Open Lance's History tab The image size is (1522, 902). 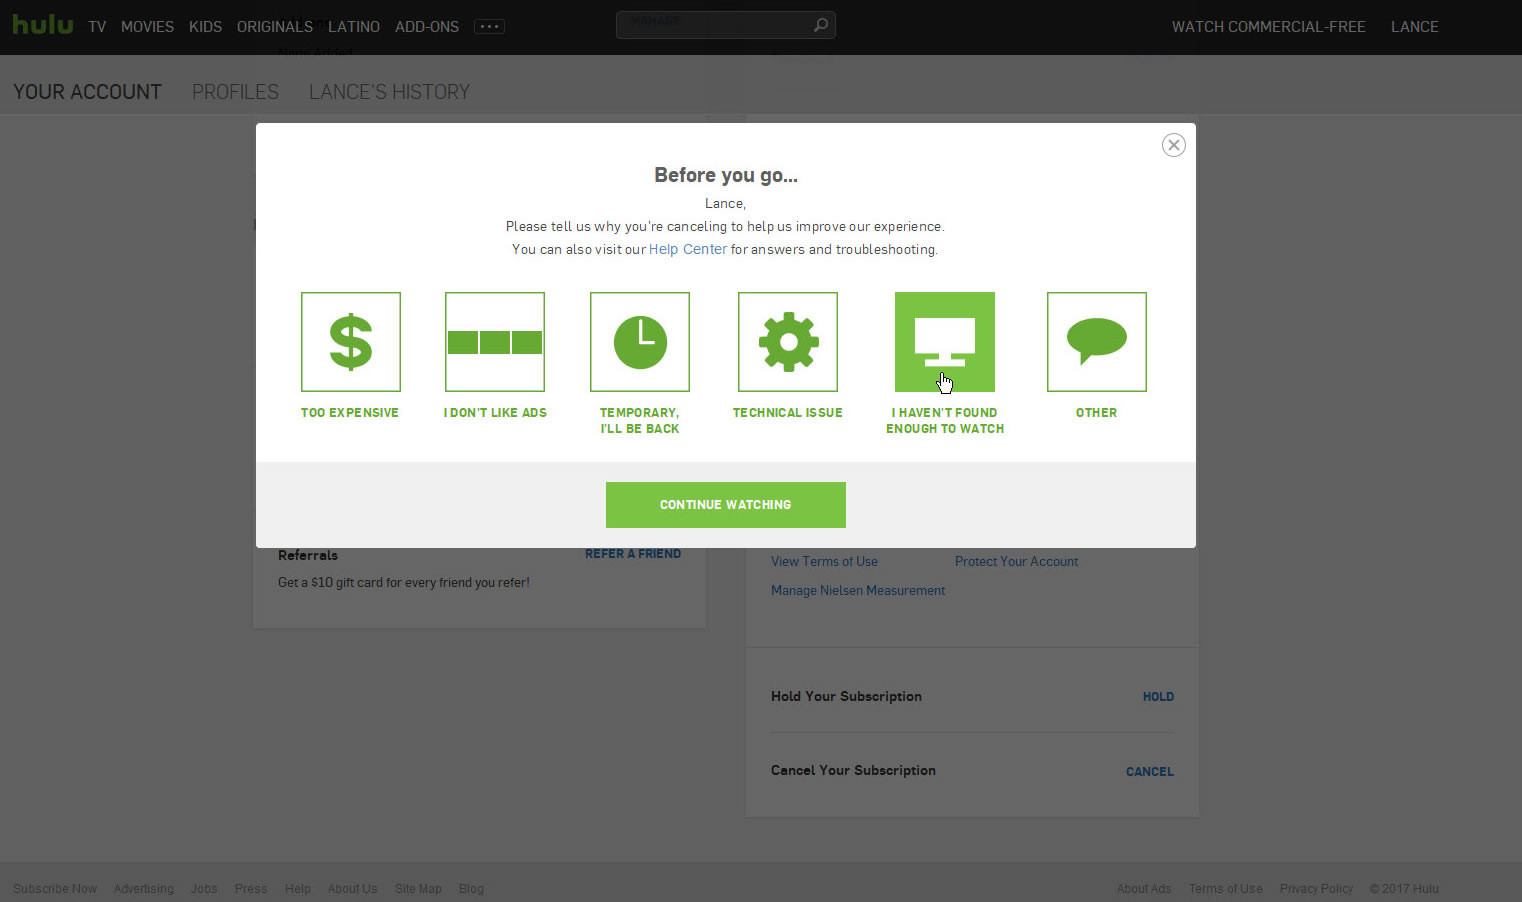pos(389,91)
